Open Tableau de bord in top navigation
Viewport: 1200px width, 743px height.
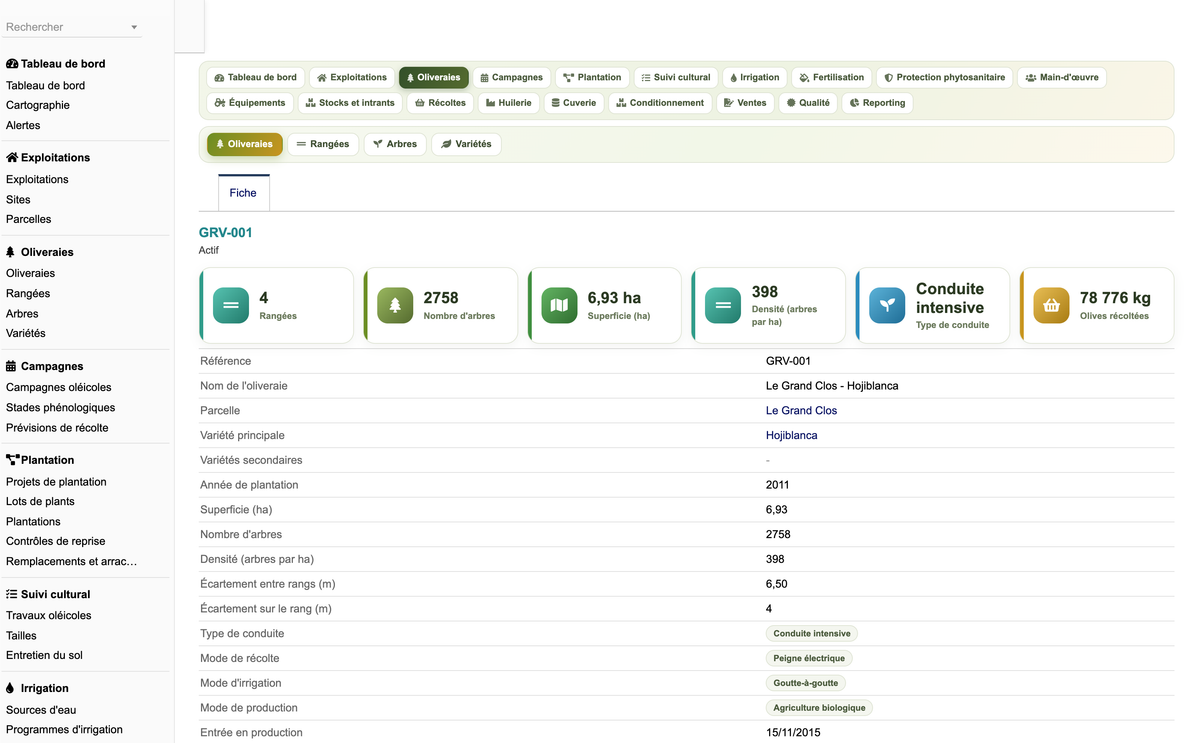(256, 77)
